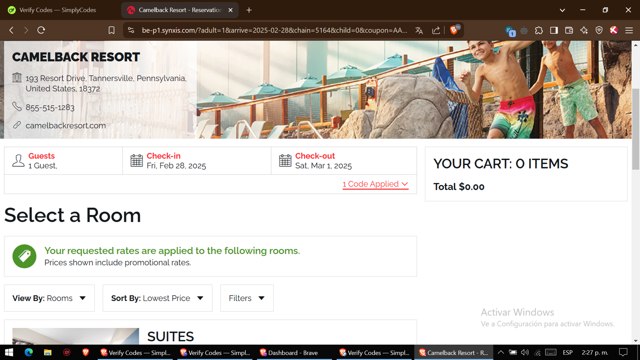The image size is (640, 360).
Task: Bookmark this page with bookmark icon
Action: coord(111,30)
